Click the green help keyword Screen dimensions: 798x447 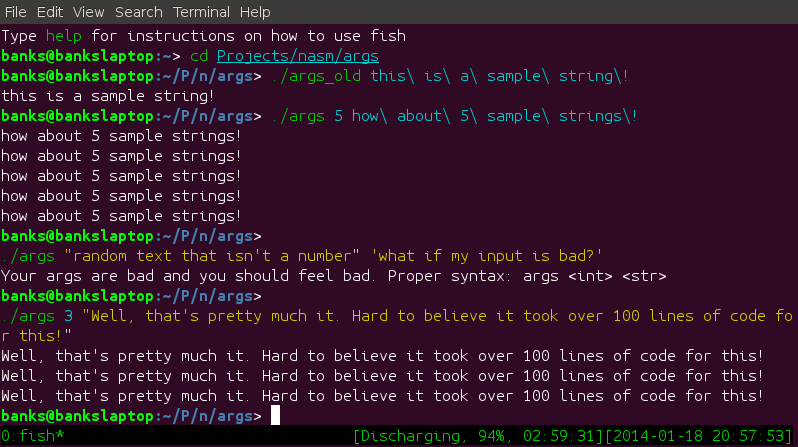click(x=64, y=36)
